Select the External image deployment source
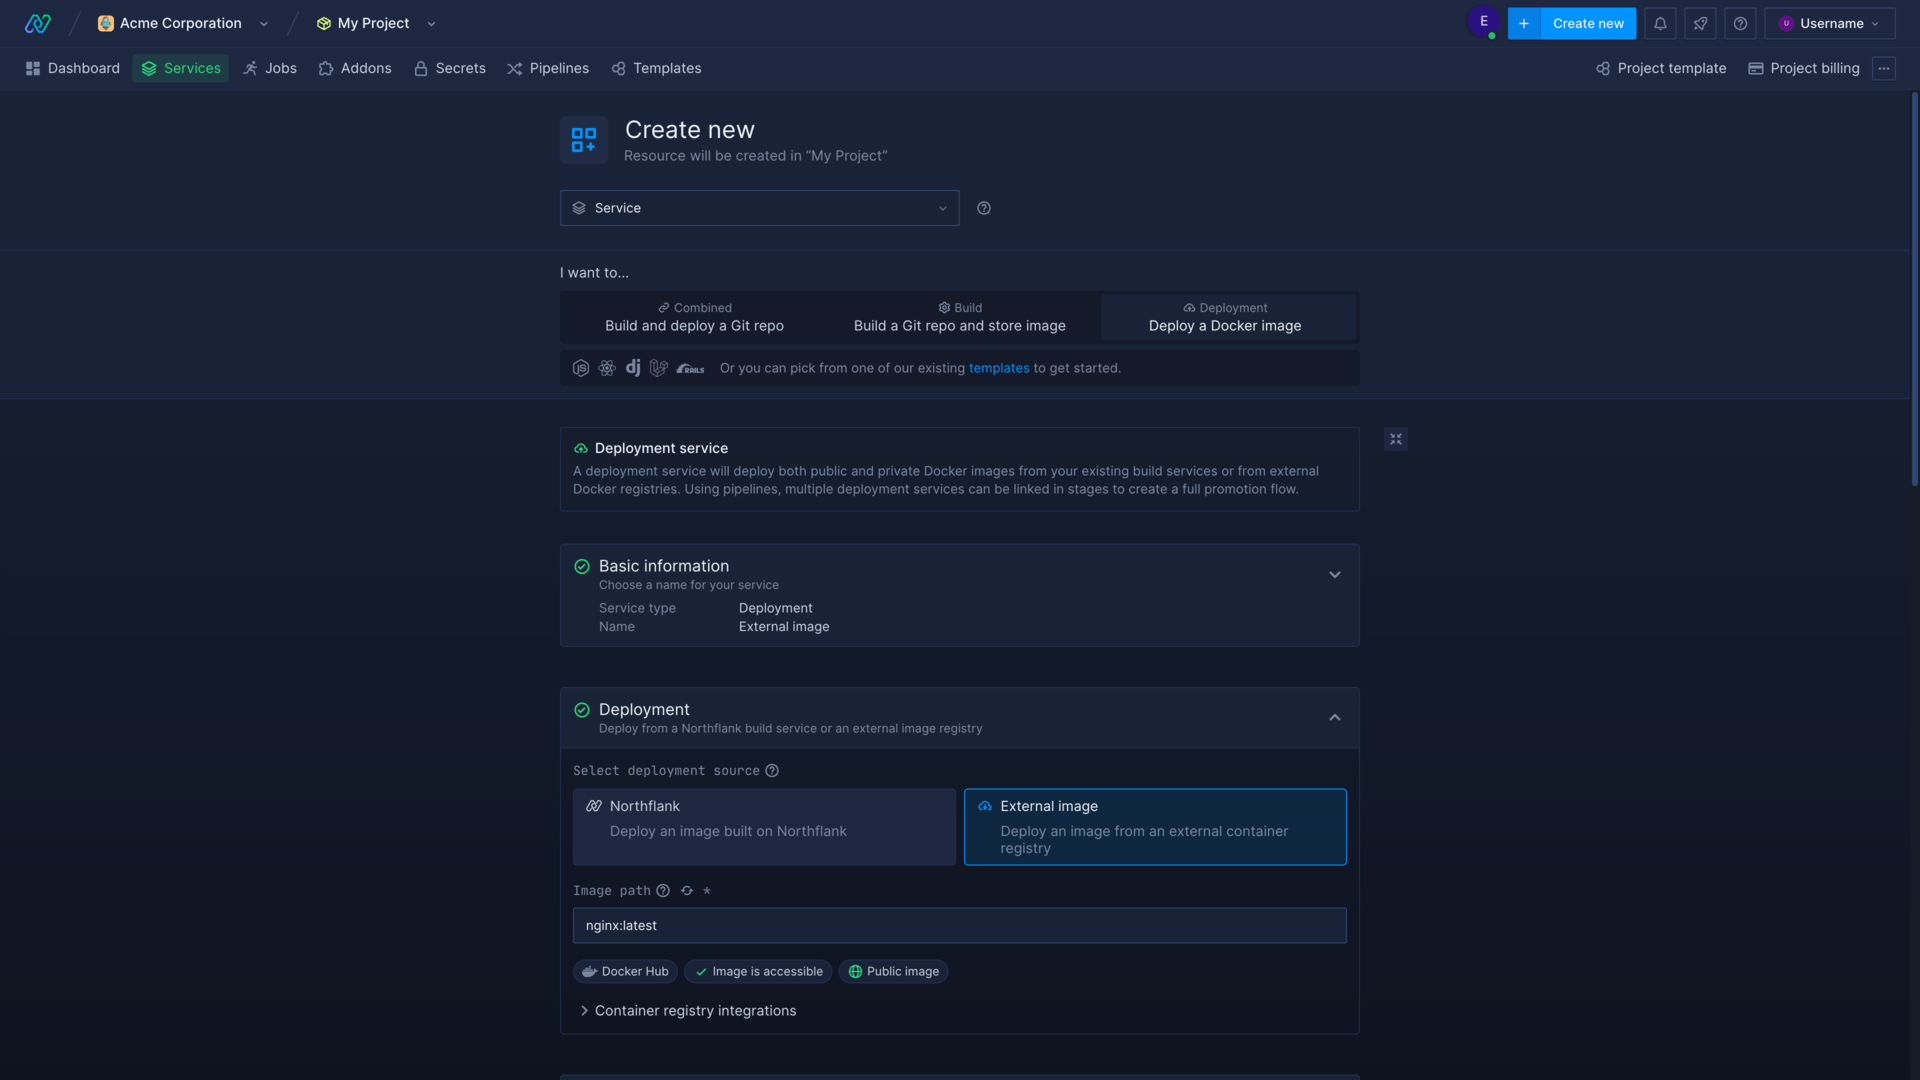 [1155, 826]
